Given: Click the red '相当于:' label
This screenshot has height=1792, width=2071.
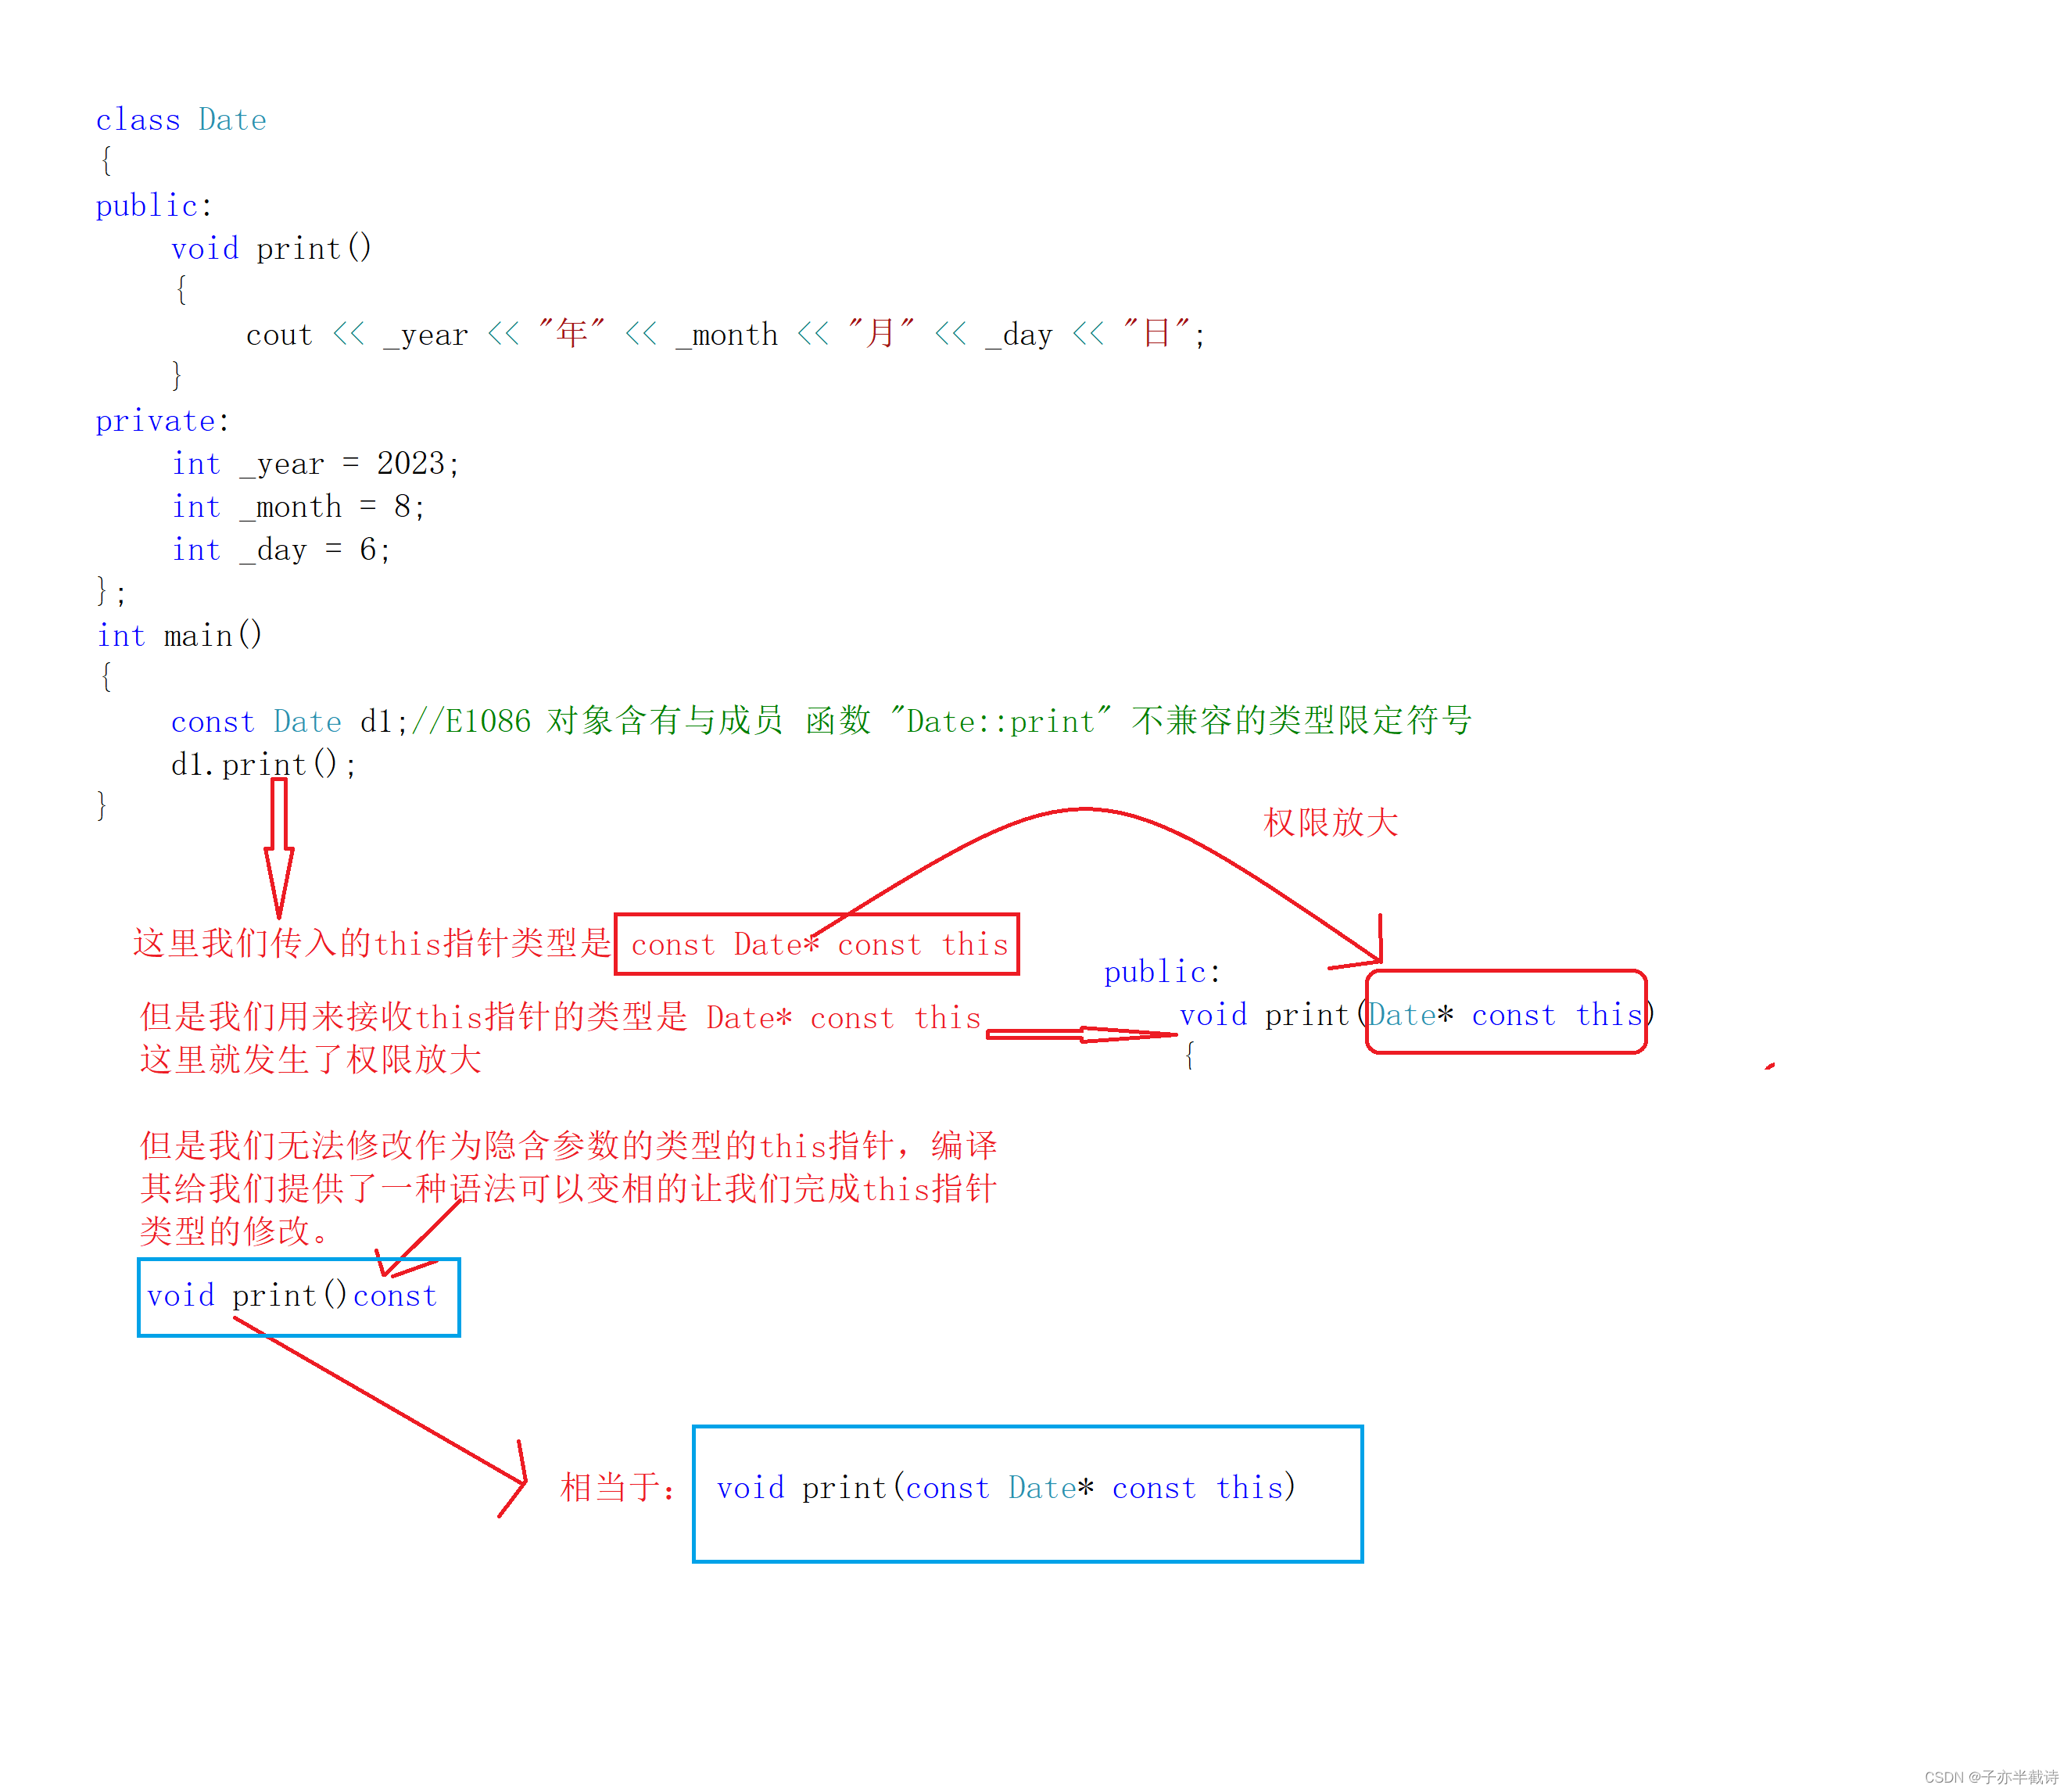Looking at the screenshot, I should [617, 1487].
